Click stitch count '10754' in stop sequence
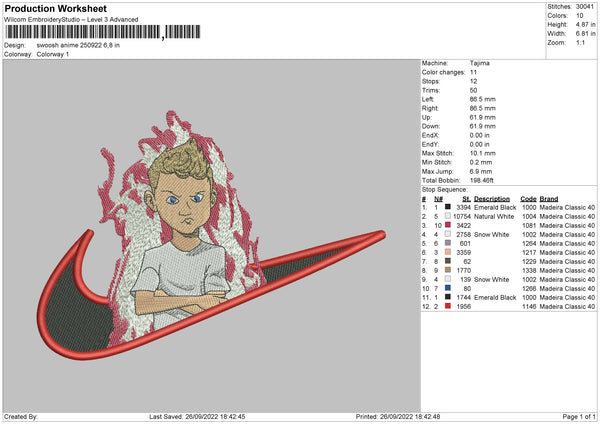This screenshot has width=600, height=424. (x=462, y=217)
